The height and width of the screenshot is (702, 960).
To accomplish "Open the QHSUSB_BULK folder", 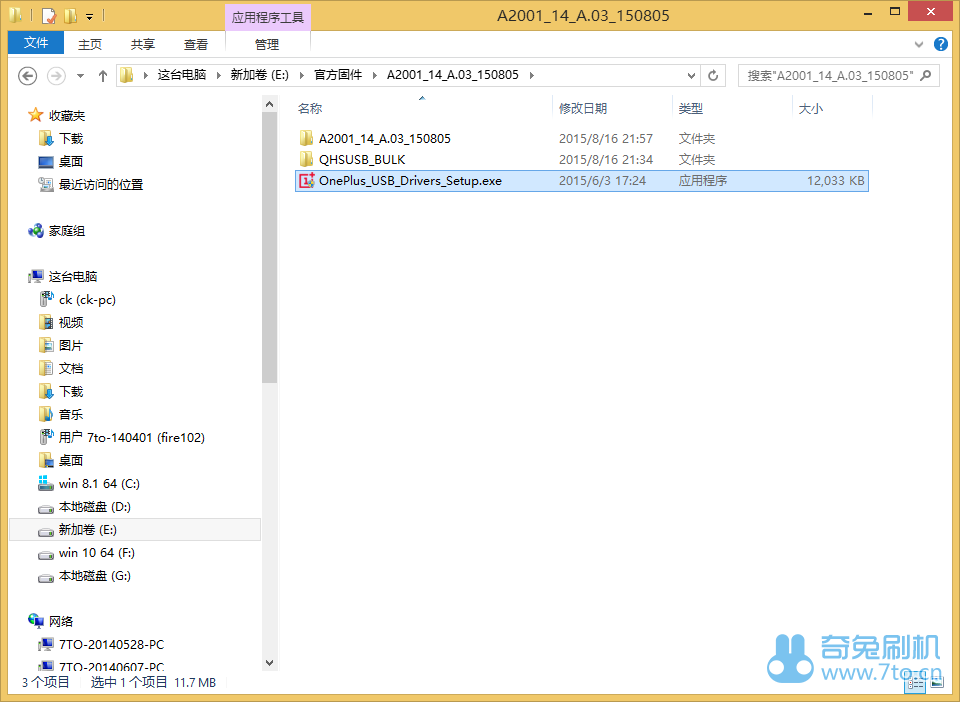I will coord(361,160).
